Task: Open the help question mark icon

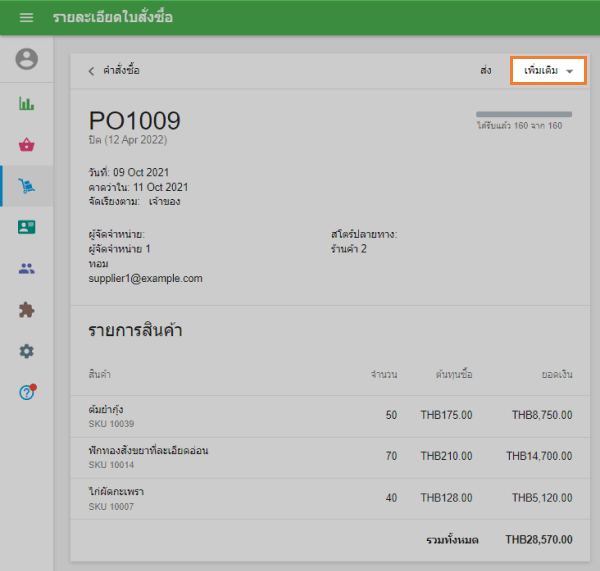Action: click(27, 392)
